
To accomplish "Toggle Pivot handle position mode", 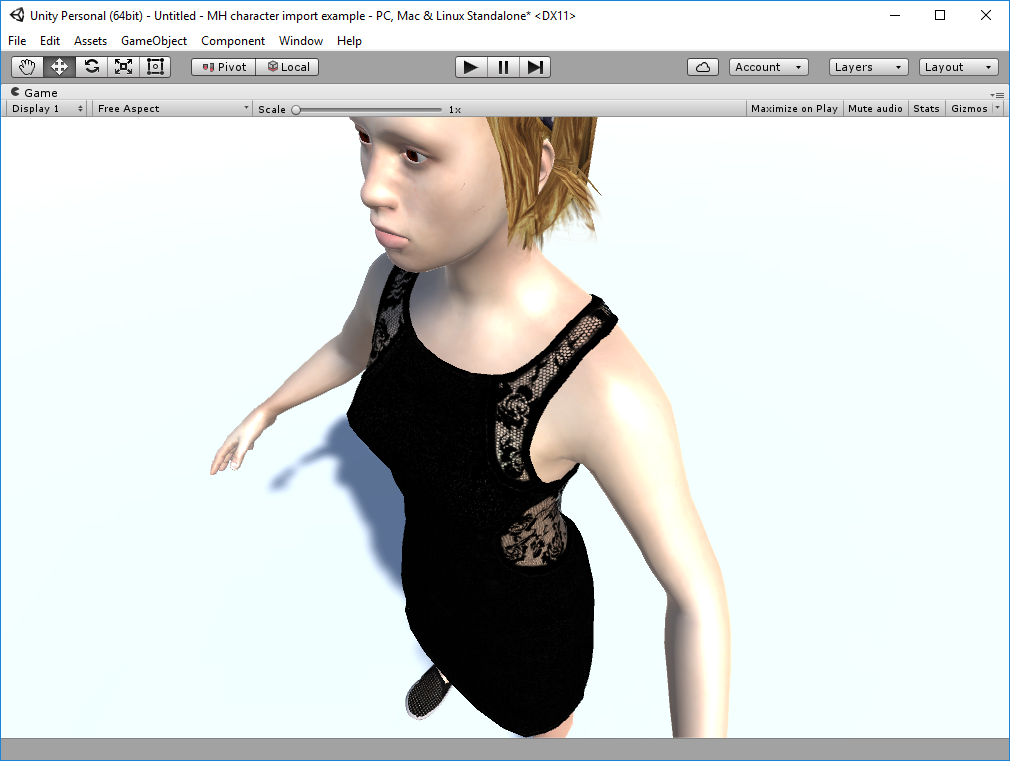I will 223,67.
